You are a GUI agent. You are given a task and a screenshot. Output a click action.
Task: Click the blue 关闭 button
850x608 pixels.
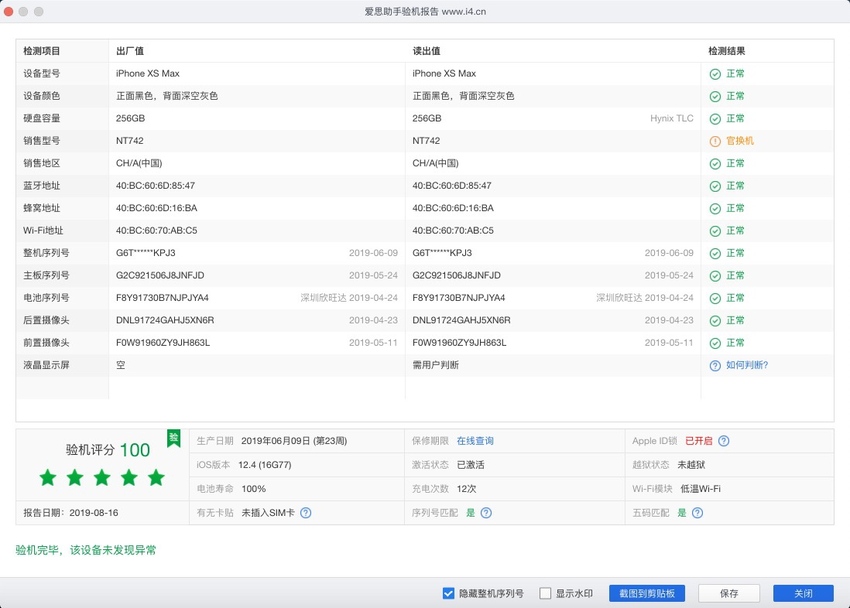coord(803,593)
